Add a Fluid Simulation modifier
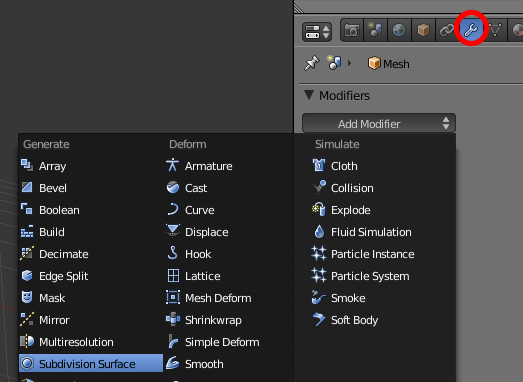This screenshot has height=382, width=523. coord(383,232)
